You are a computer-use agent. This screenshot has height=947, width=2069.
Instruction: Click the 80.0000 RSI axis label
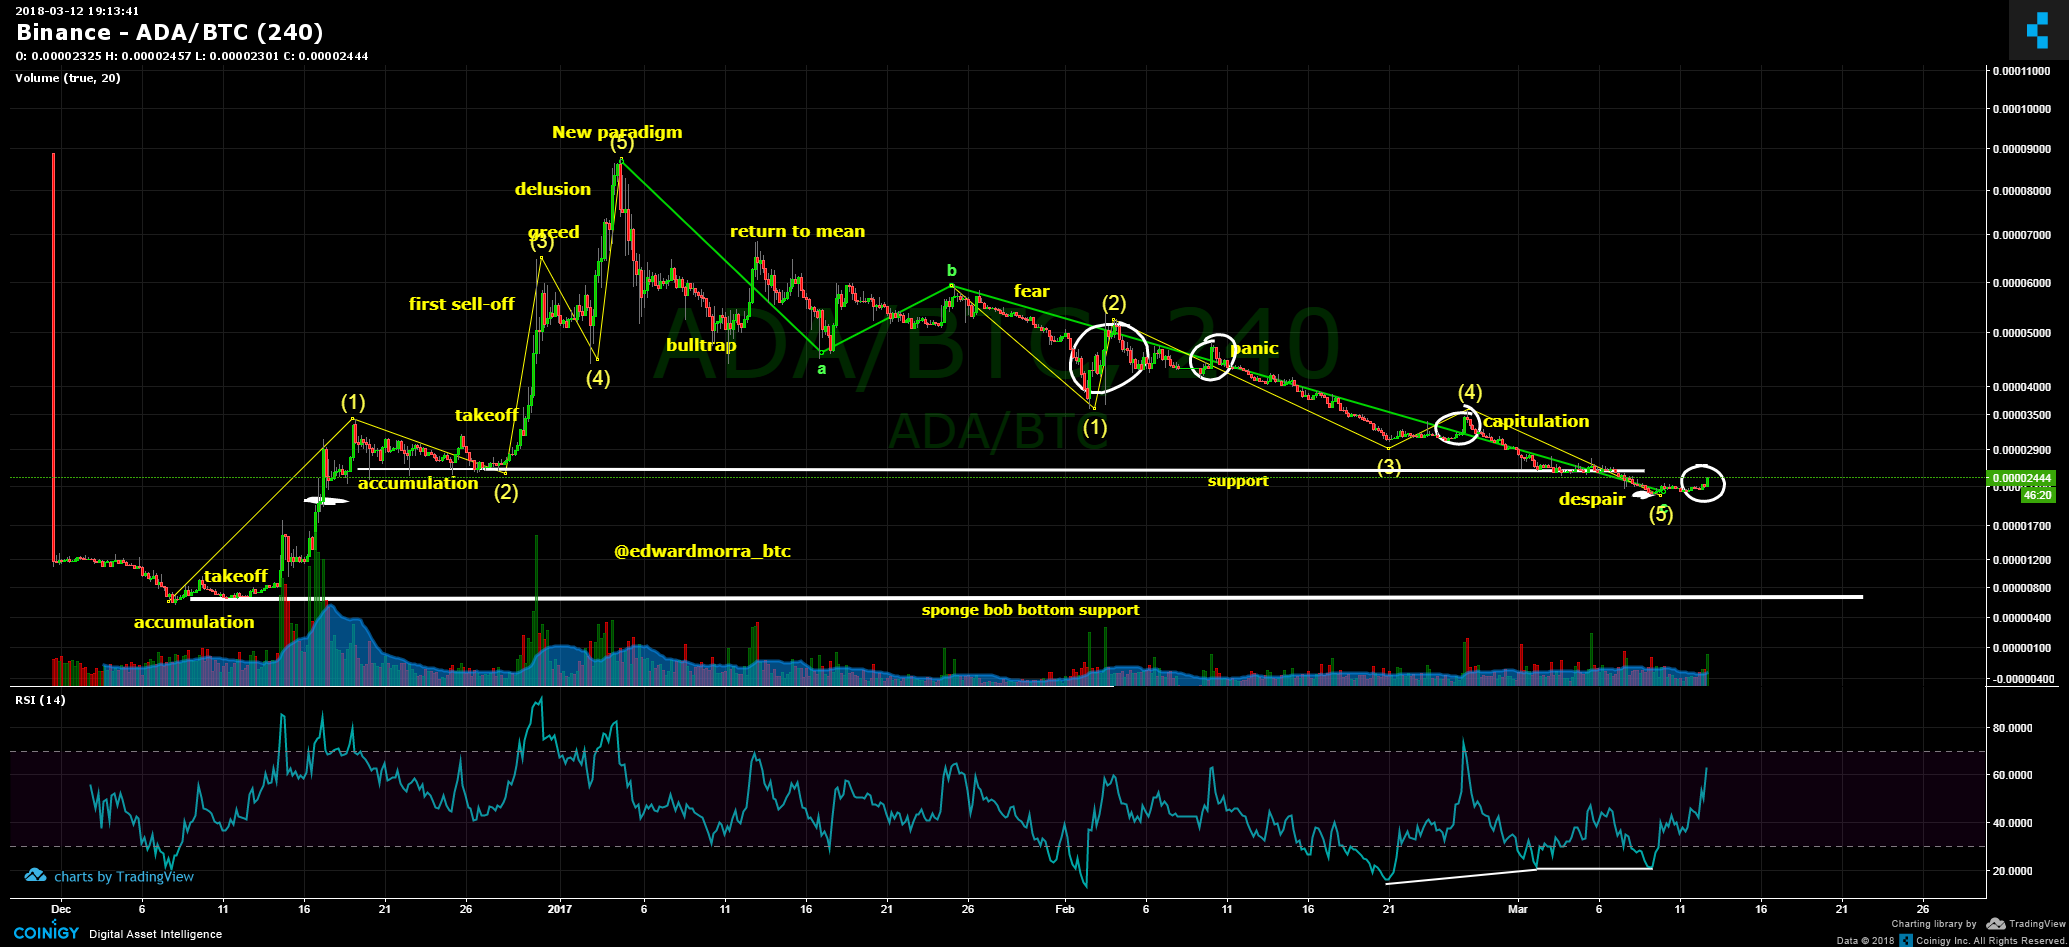2013,729
